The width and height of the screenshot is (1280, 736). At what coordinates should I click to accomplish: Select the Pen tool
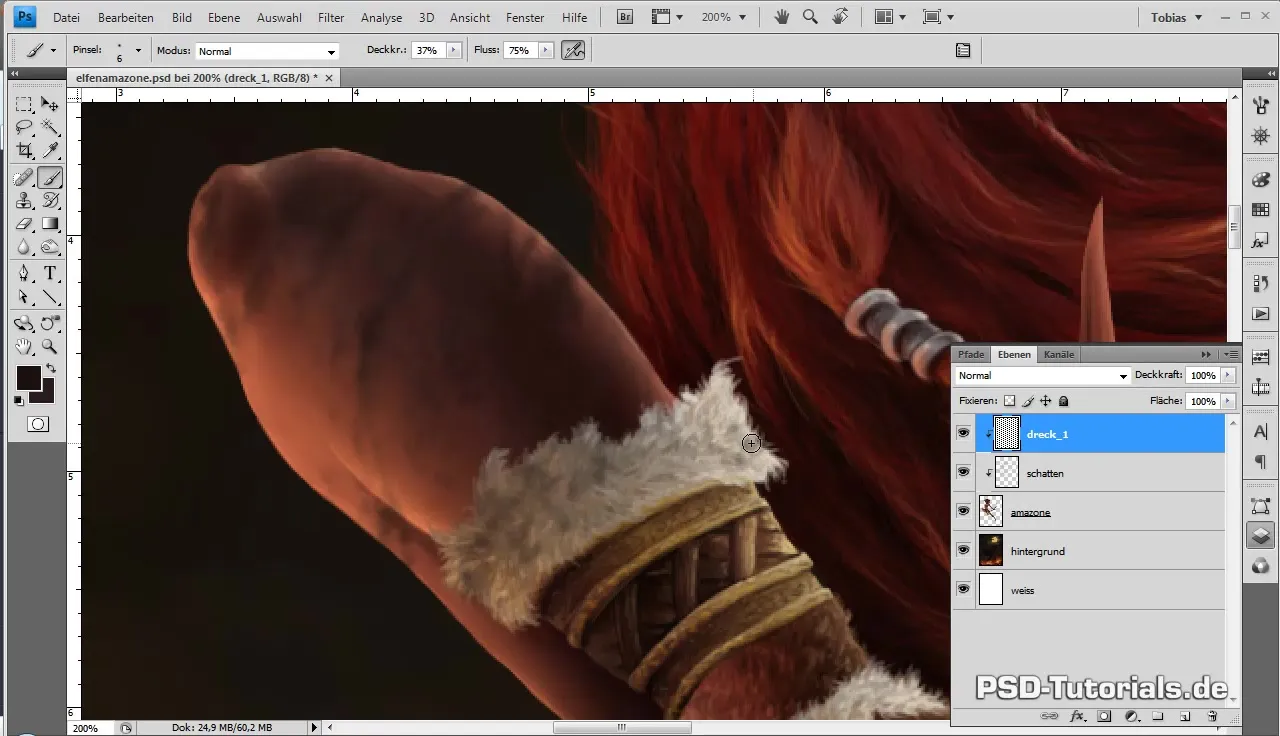[23, 274]
